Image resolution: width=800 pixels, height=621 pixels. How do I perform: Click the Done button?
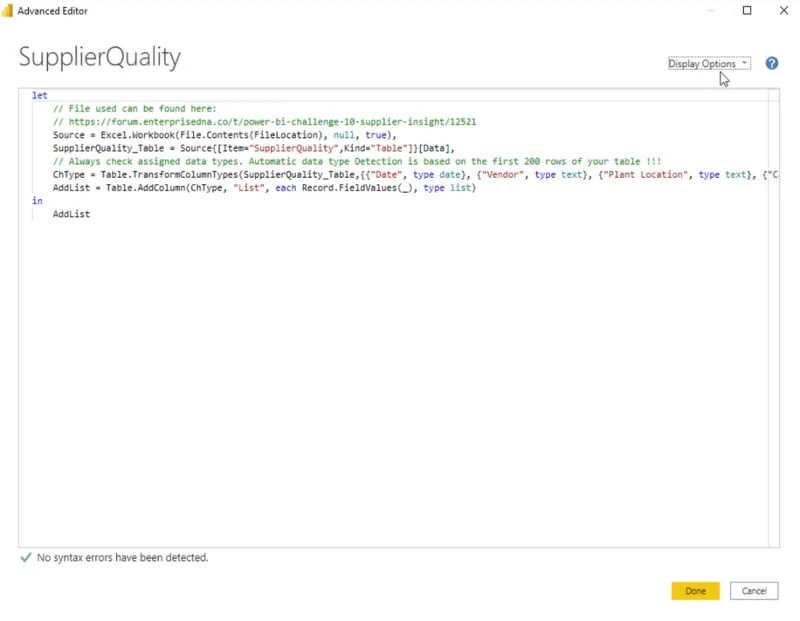click(x=695, y=591)
